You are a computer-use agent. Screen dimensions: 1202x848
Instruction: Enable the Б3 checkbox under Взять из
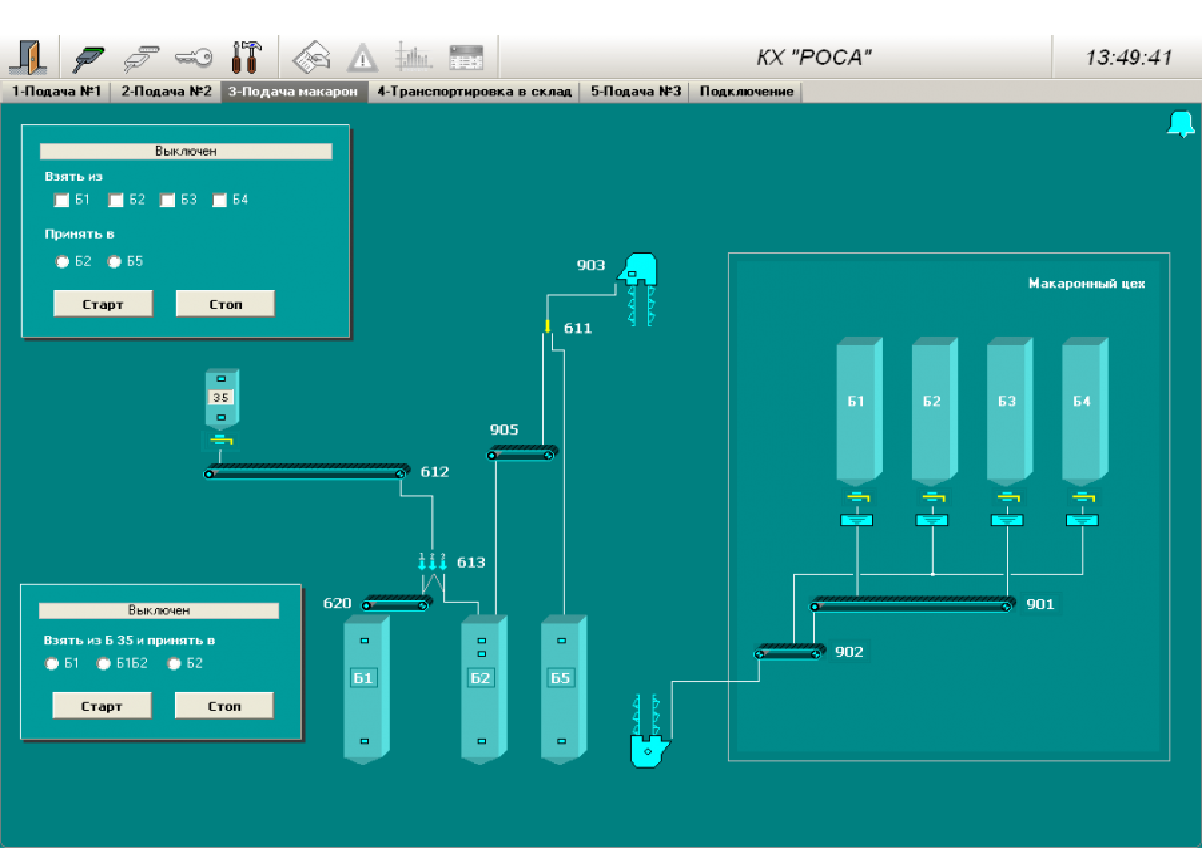(168, 200)
